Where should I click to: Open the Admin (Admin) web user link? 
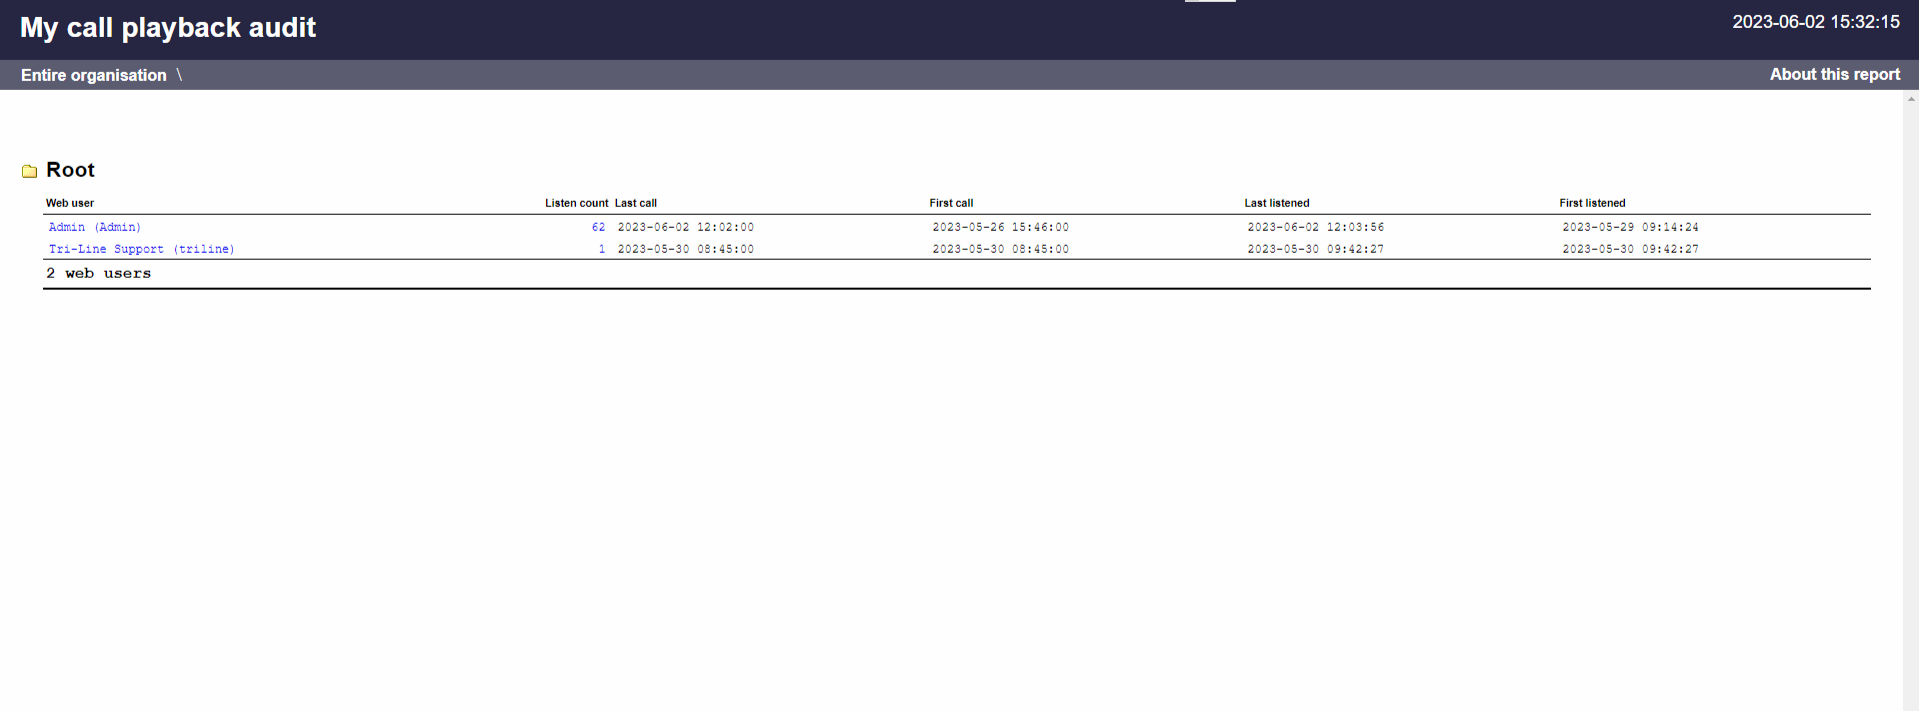point(95,228)
